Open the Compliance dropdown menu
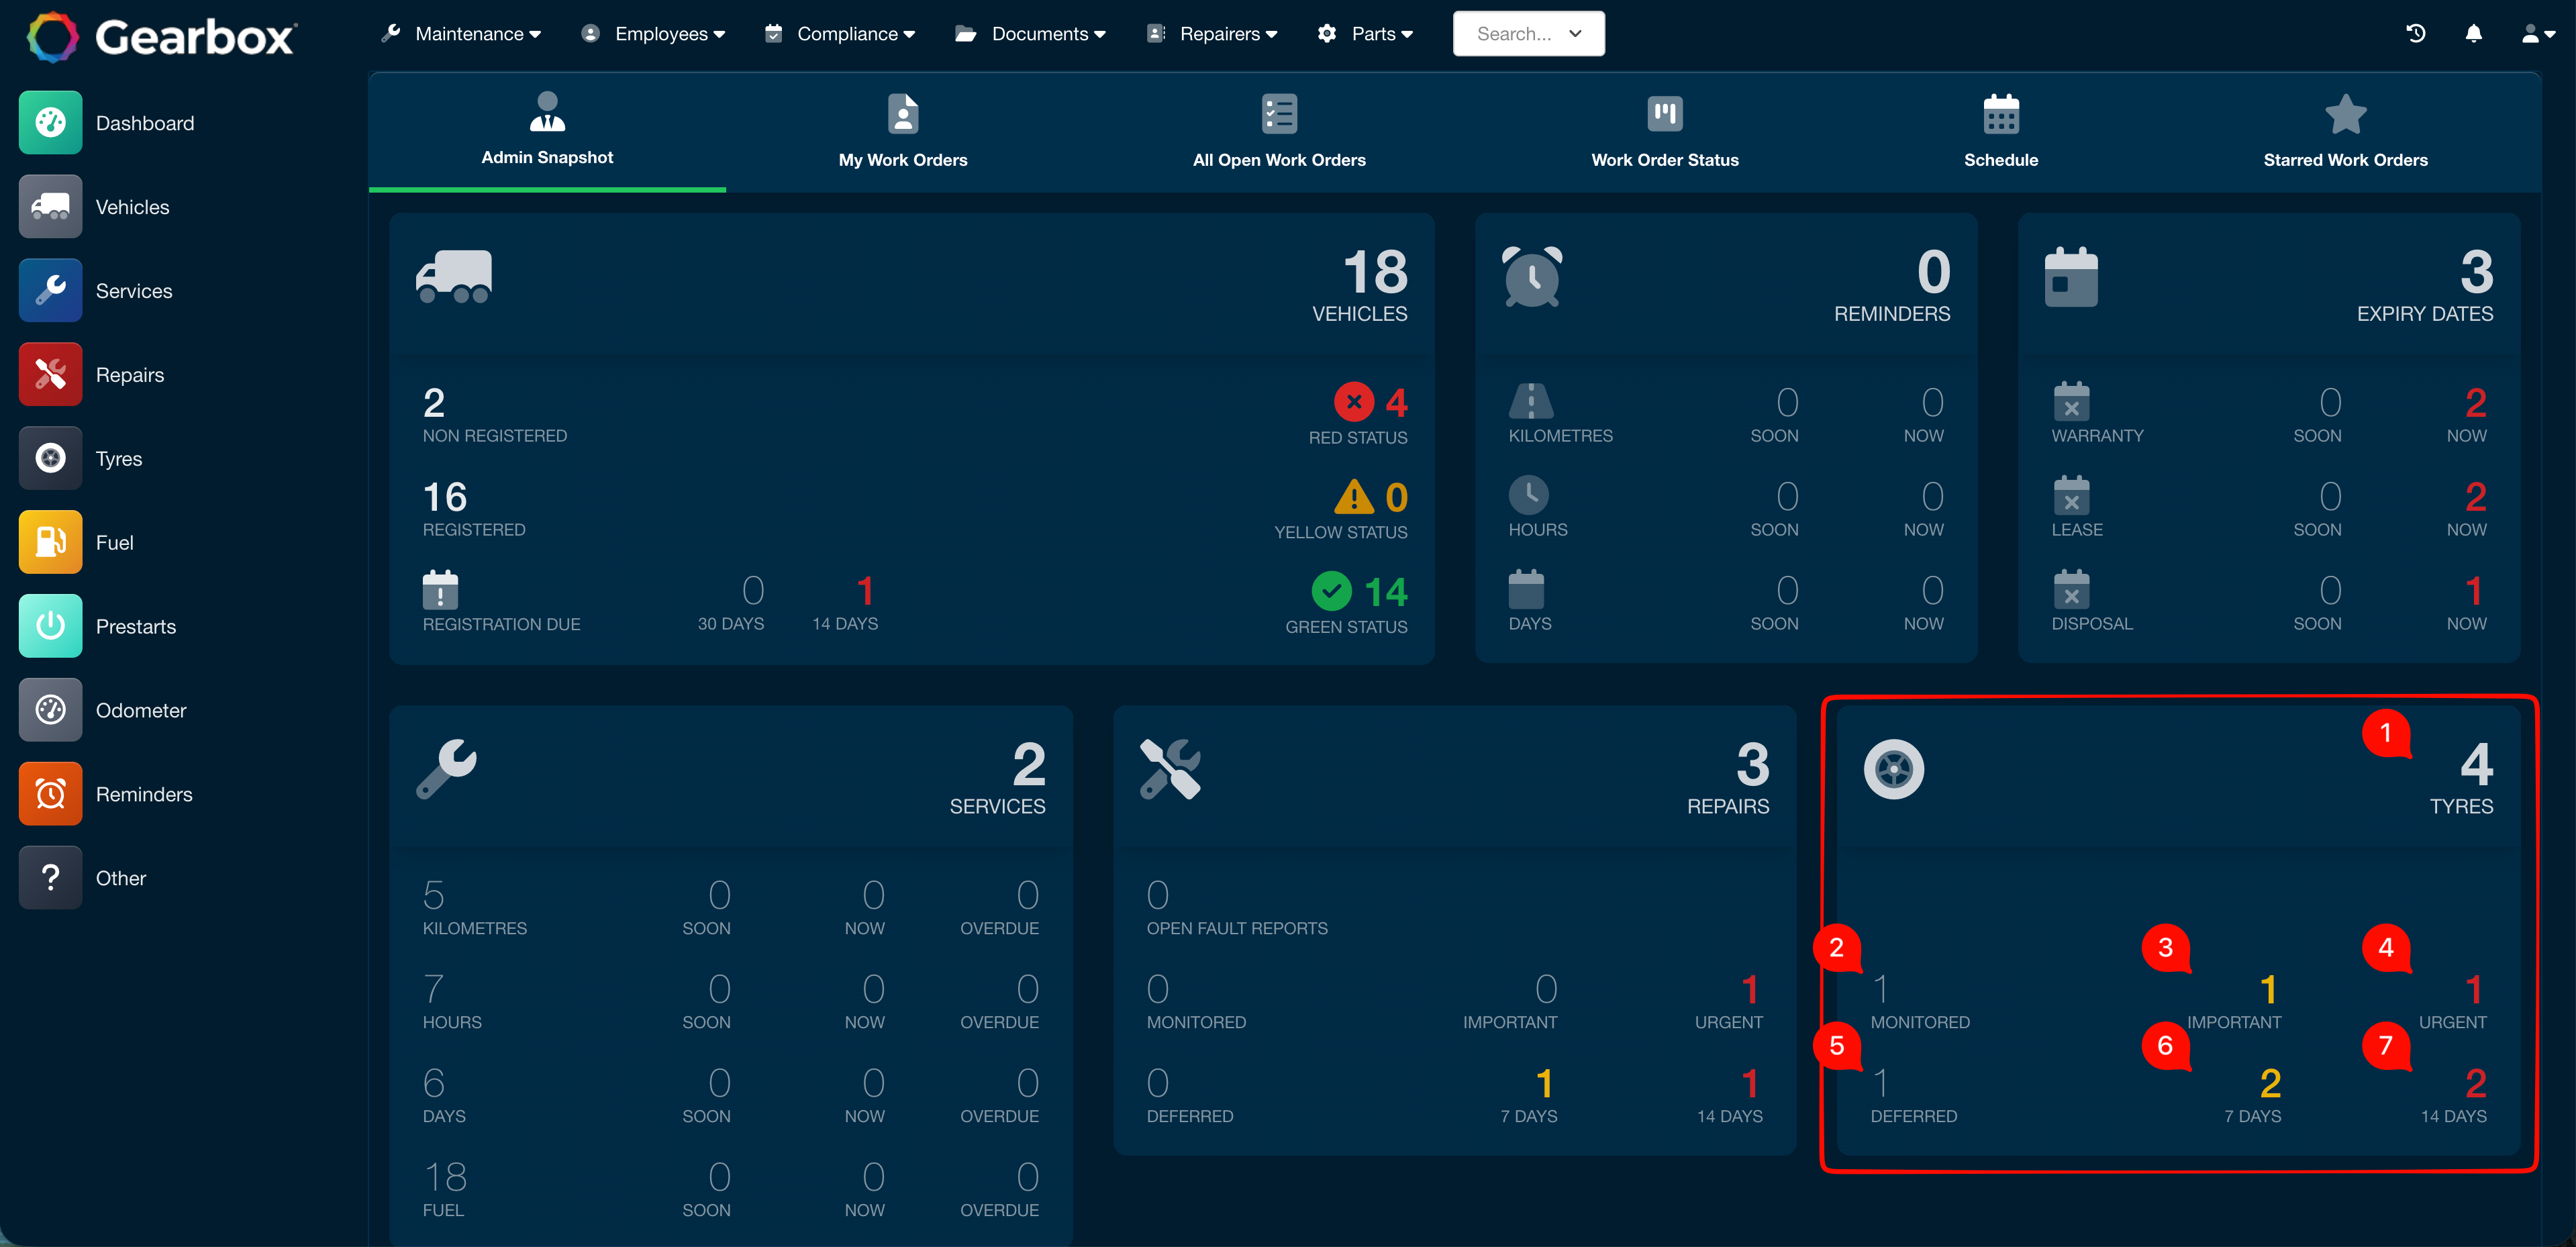The height and width of the screenshot is (1247, 2576). [840, 34]
